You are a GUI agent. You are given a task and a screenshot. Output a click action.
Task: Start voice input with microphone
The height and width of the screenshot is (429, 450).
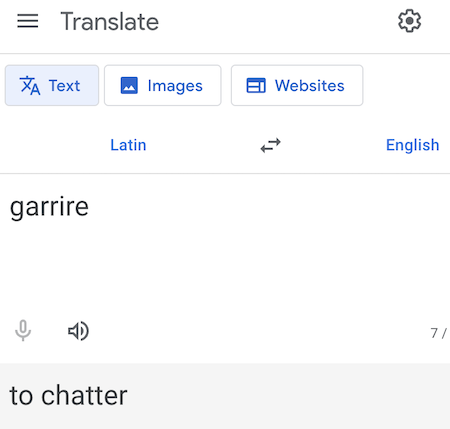(x=23, y=331)
